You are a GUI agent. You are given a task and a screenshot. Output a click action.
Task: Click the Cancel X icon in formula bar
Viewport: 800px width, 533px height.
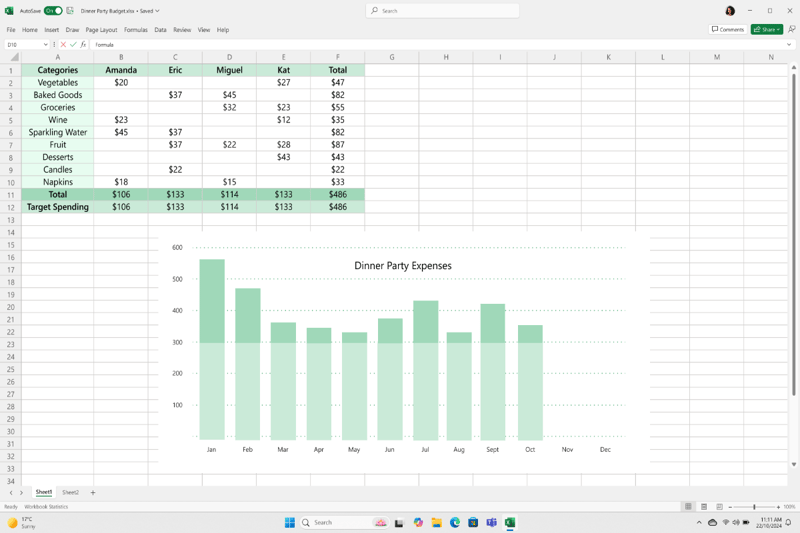(63, 45)
